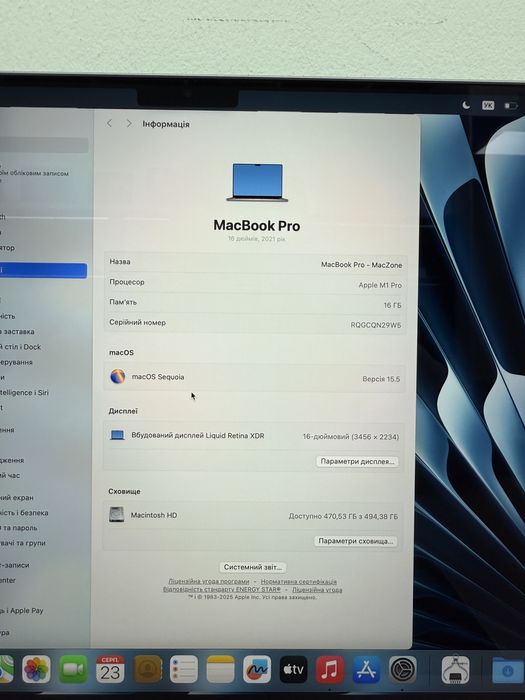Image resolution: width=525 pixels, height=700 pixels.
Task: Open Параметри сховища button
Action: pos(355,541)
